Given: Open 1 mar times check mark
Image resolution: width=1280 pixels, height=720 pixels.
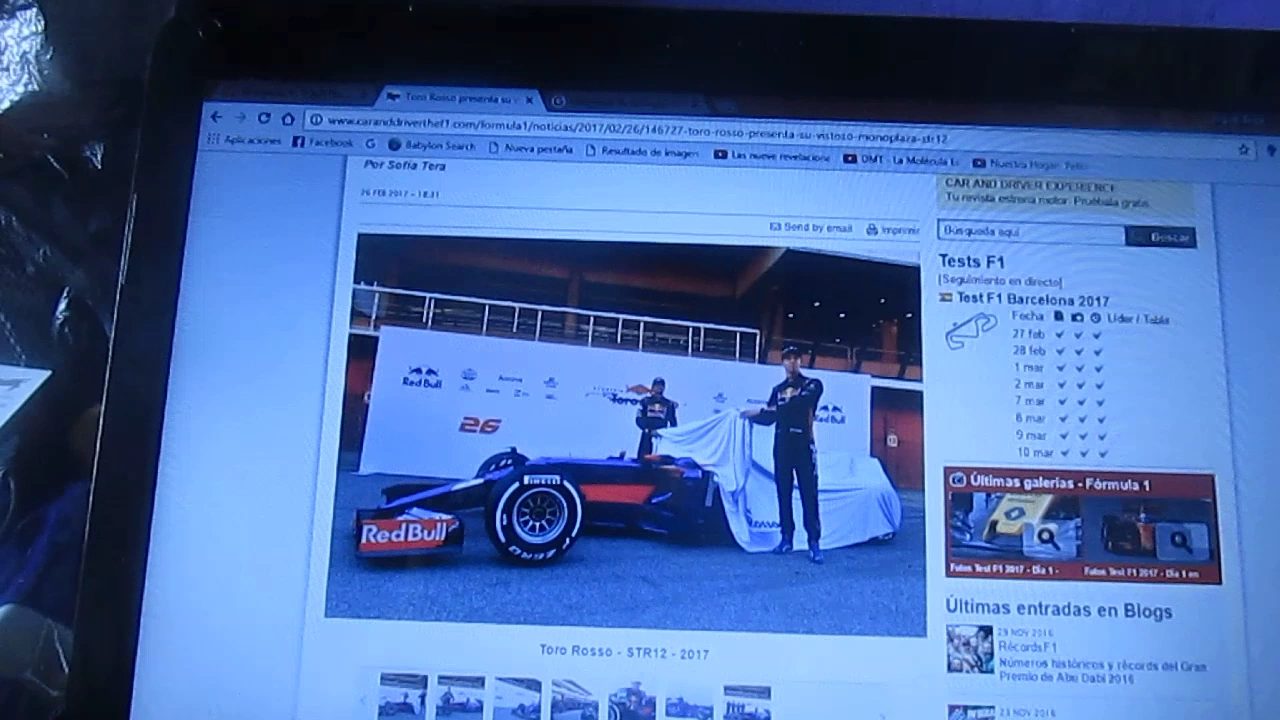Looking at the screenshot, I should [x=1097, y=369].
